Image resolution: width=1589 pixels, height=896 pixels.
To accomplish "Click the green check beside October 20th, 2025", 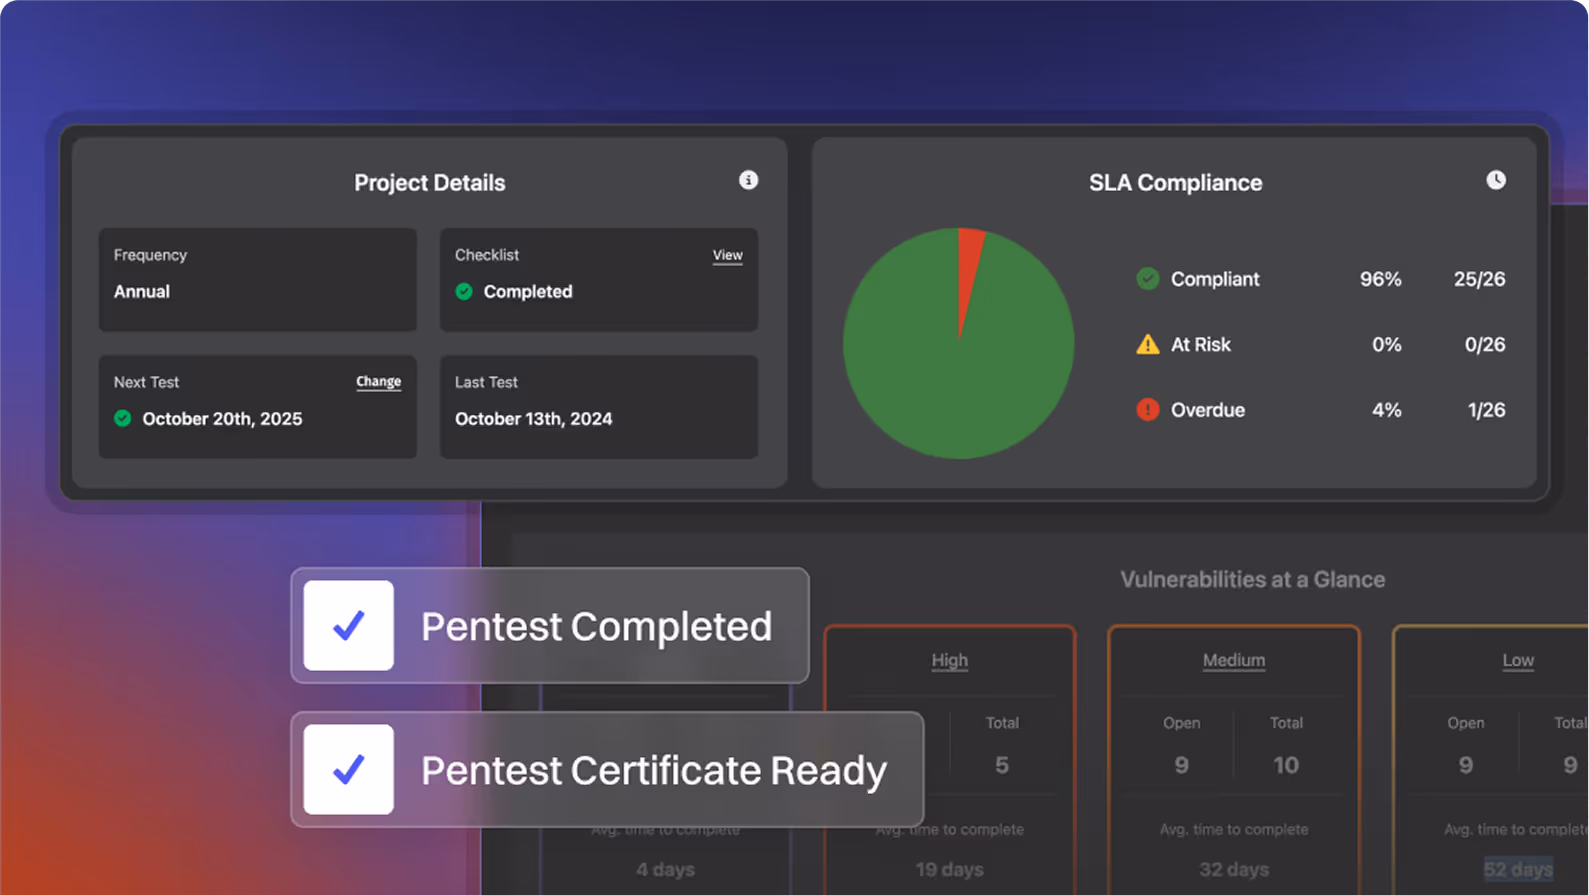I will 123,419.
